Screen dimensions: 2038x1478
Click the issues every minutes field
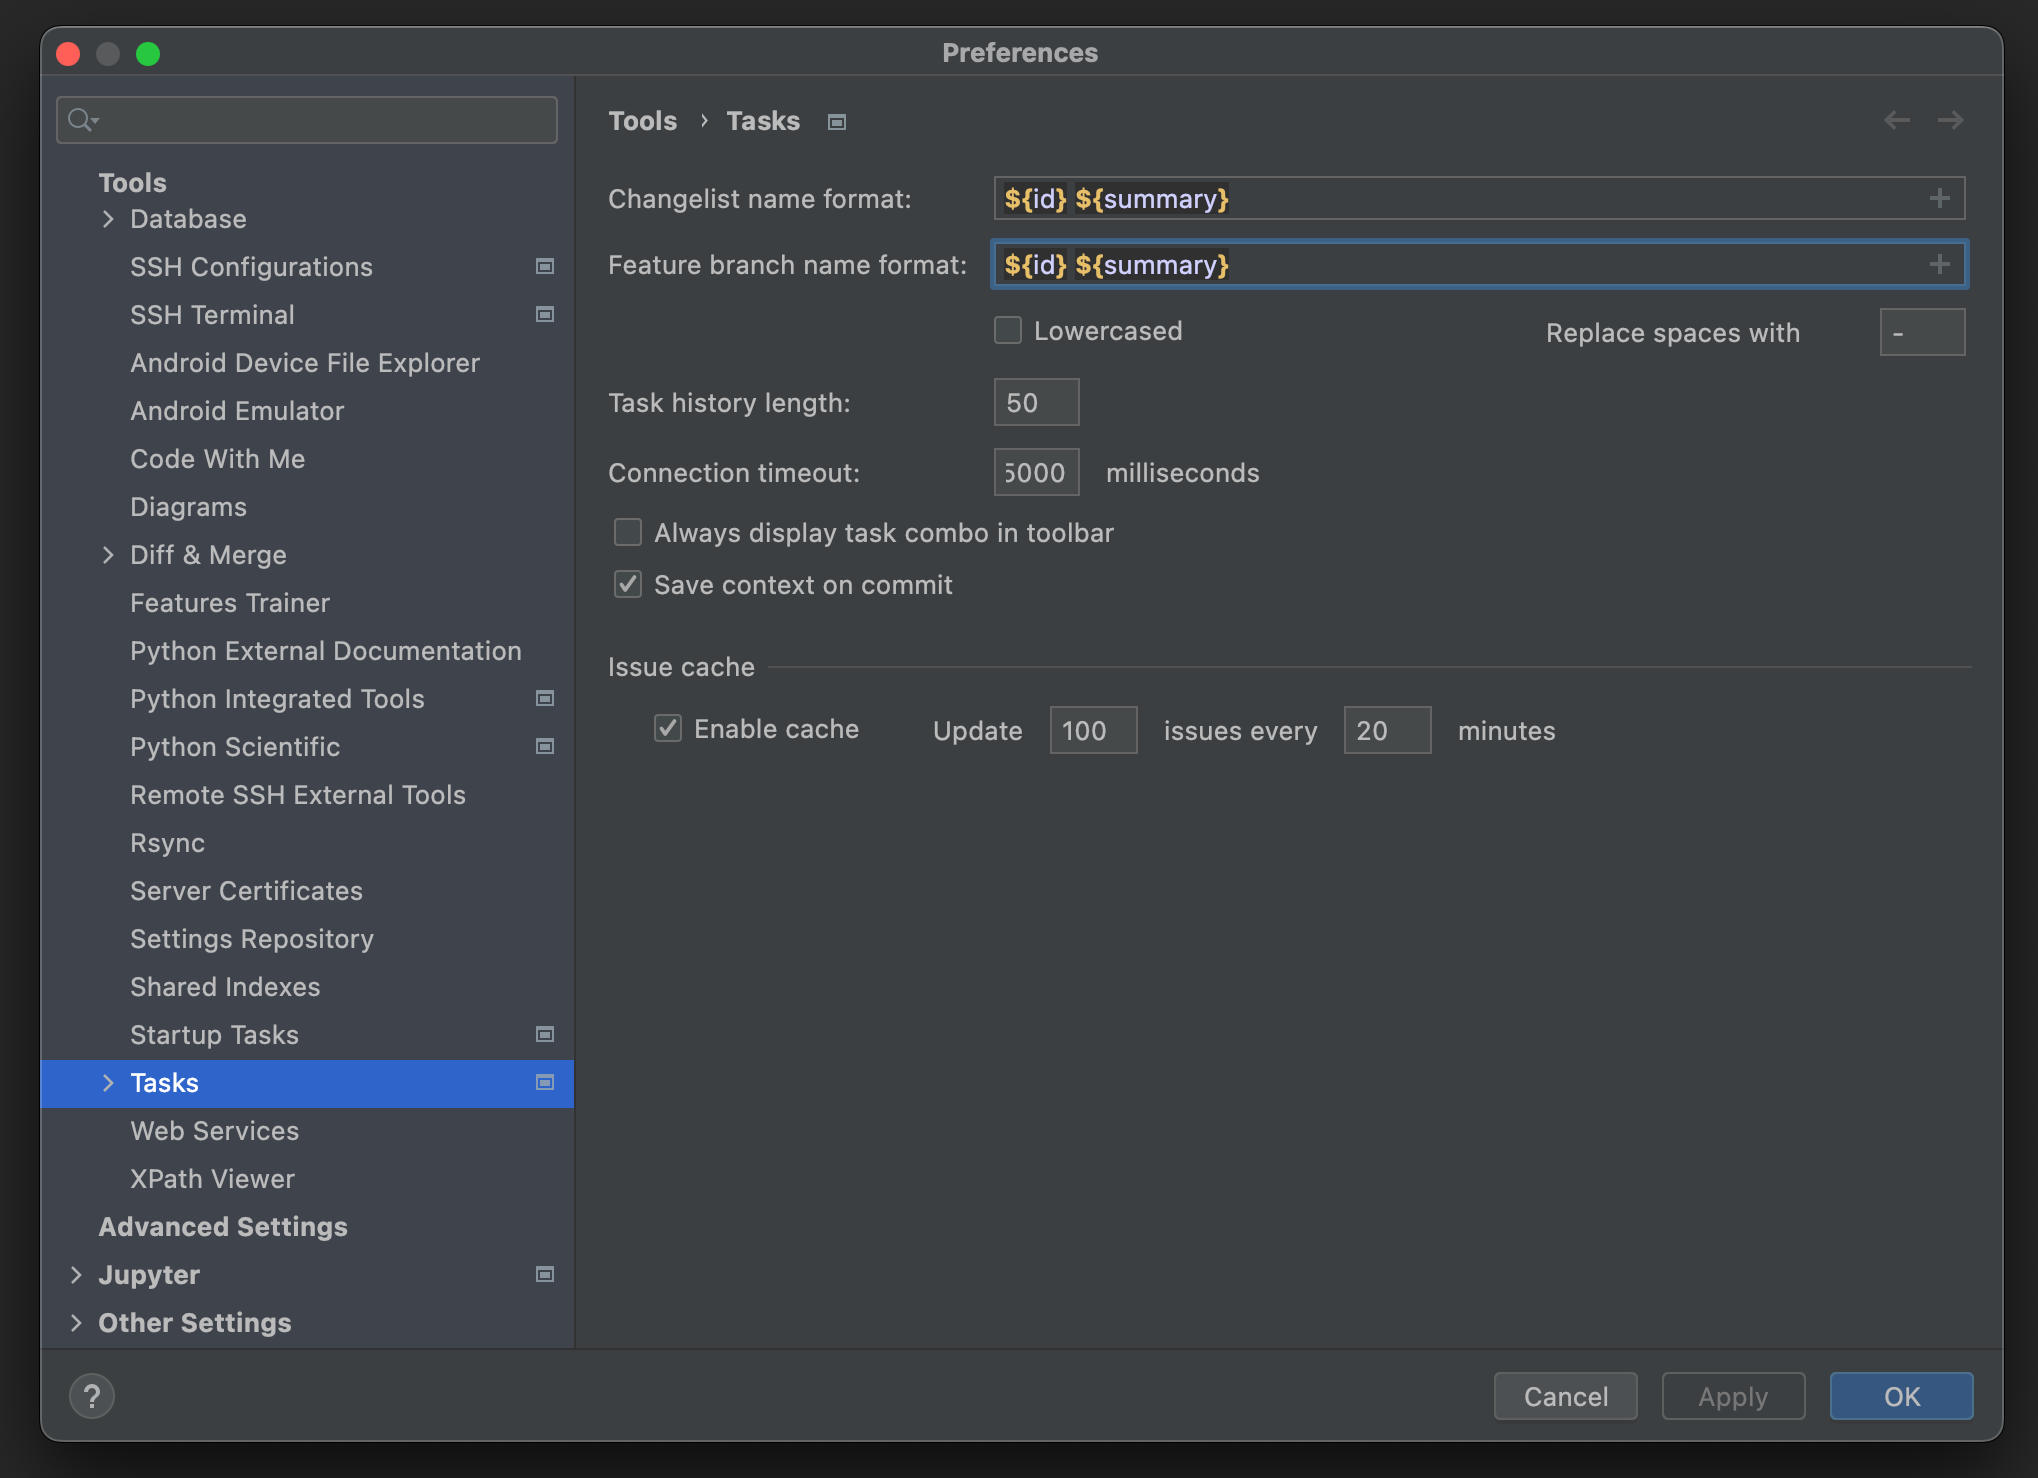[x=1387, y=730]
